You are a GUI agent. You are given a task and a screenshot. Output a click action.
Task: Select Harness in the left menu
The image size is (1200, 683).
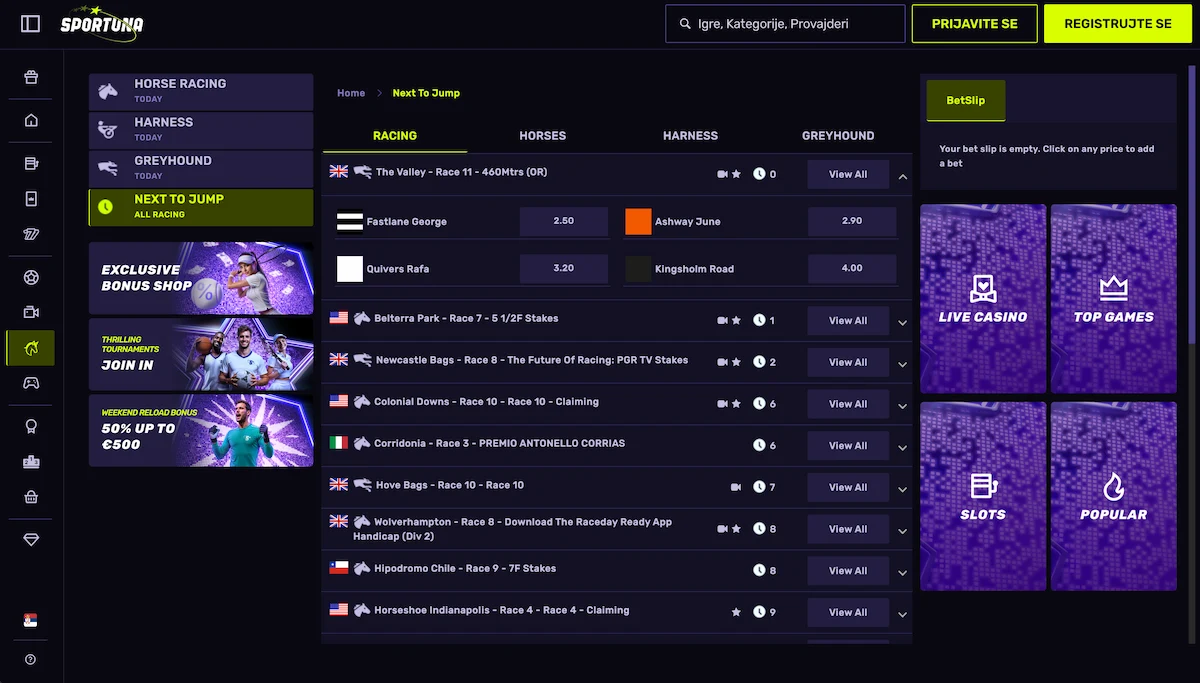[201, 130]
